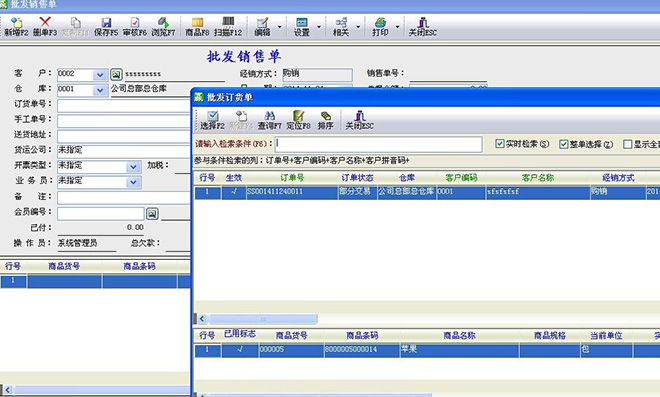The height and width of the screenshot is (397, 660).
Task: Open 扫描F12 barcode scan icon
Action: tap(228, 27)
